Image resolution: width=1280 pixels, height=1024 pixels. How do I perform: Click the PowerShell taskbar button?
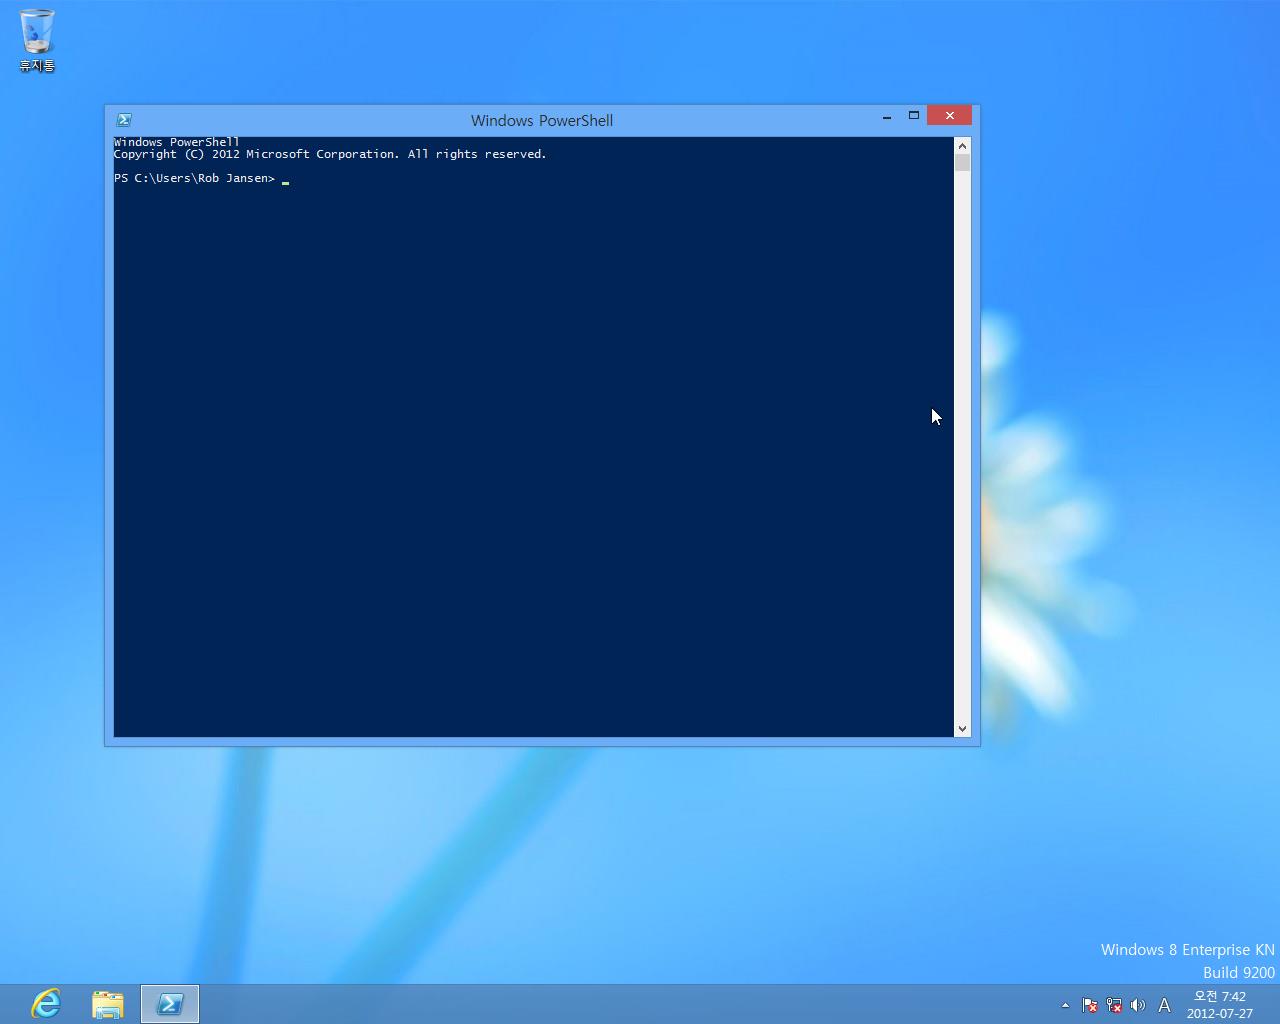(170, 1004)
